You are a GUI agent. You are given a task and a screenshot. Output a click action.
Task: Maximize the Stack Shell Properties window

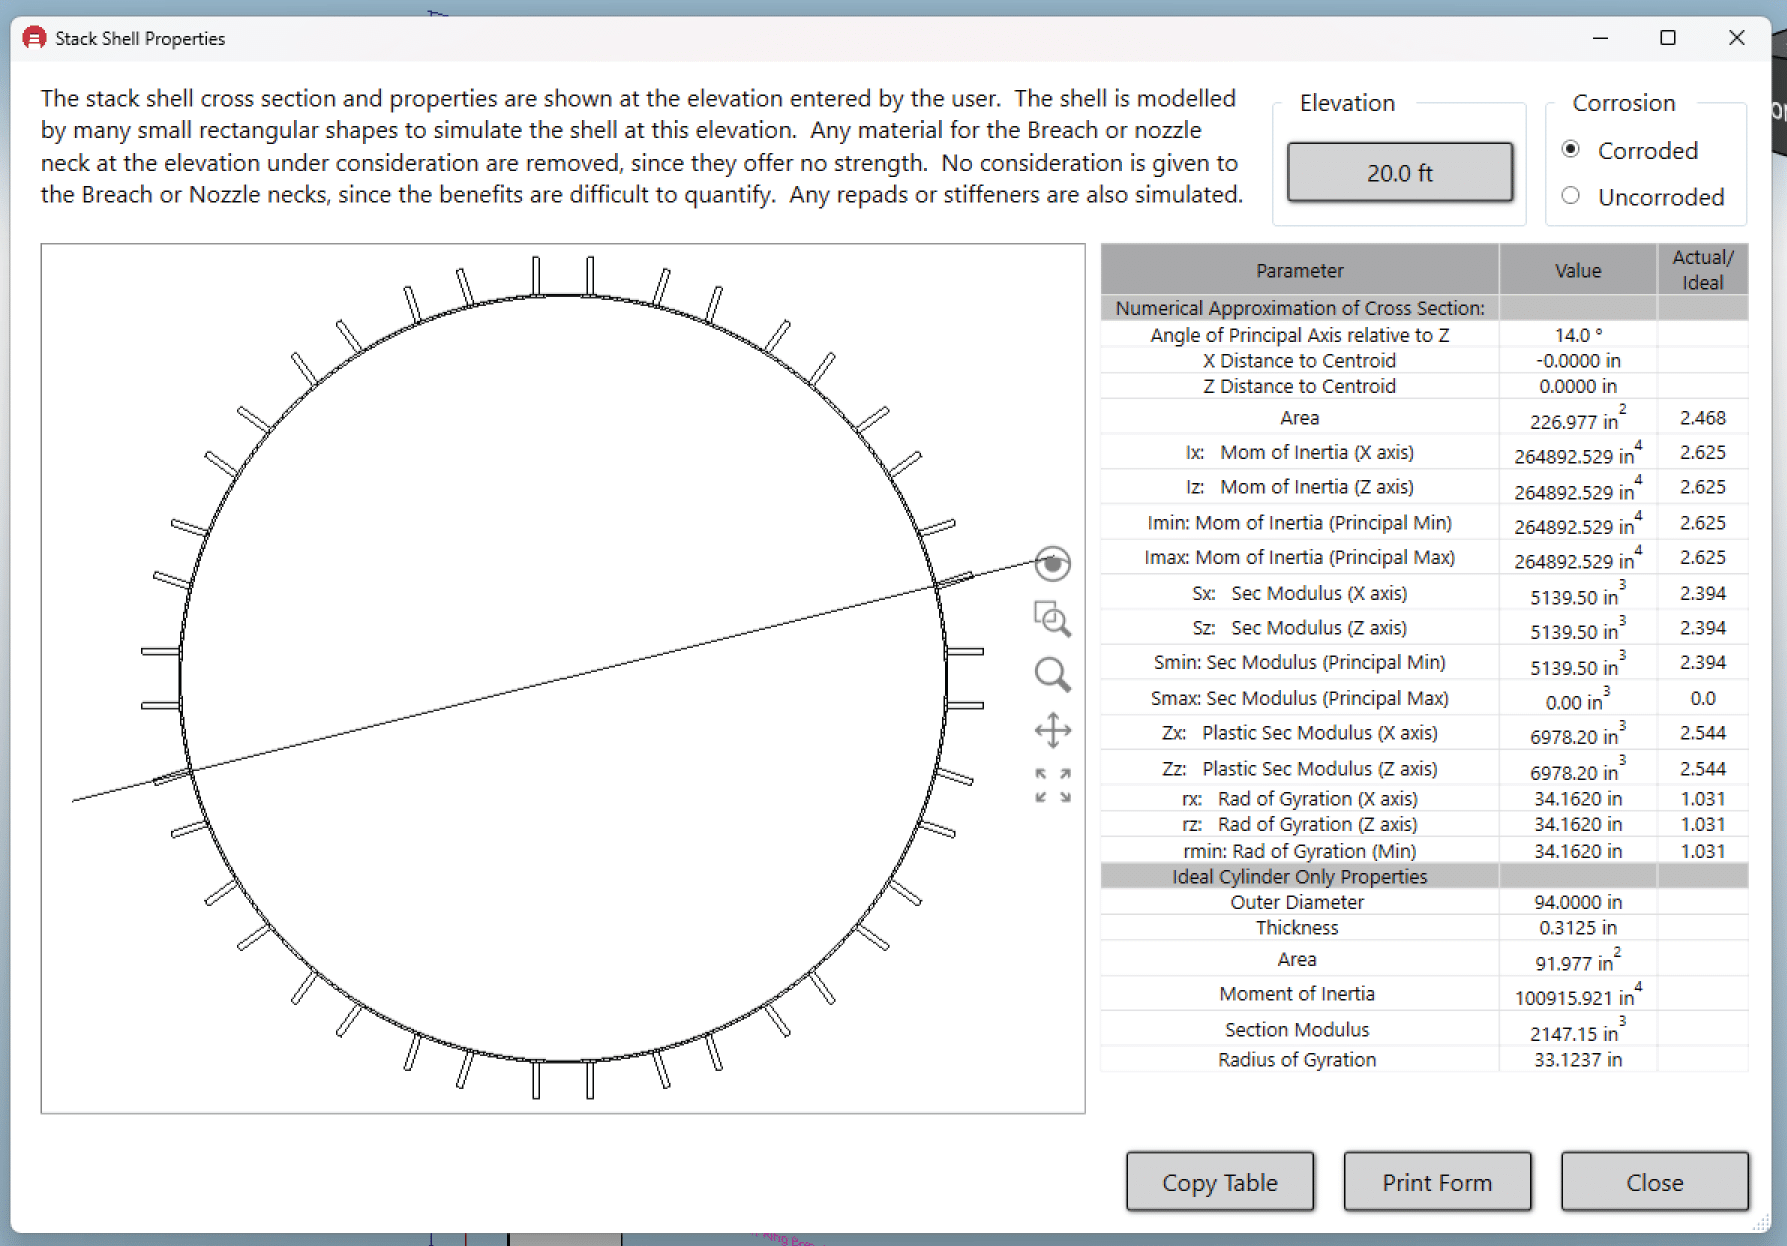pos(1667,38)
